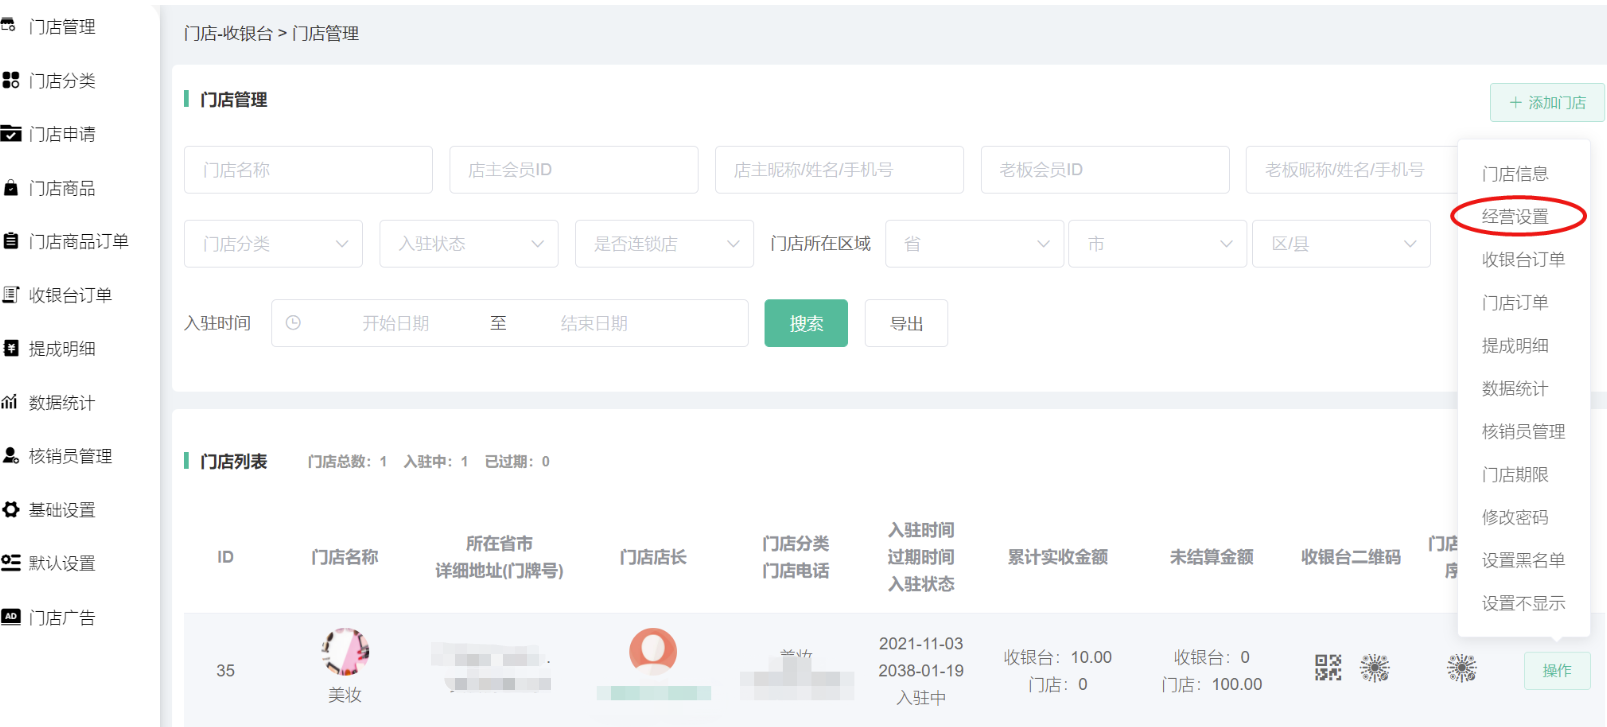Click the clock icon in 入驻时间 field
This screenshot has width=1607, height=727.
coord(293,323)
